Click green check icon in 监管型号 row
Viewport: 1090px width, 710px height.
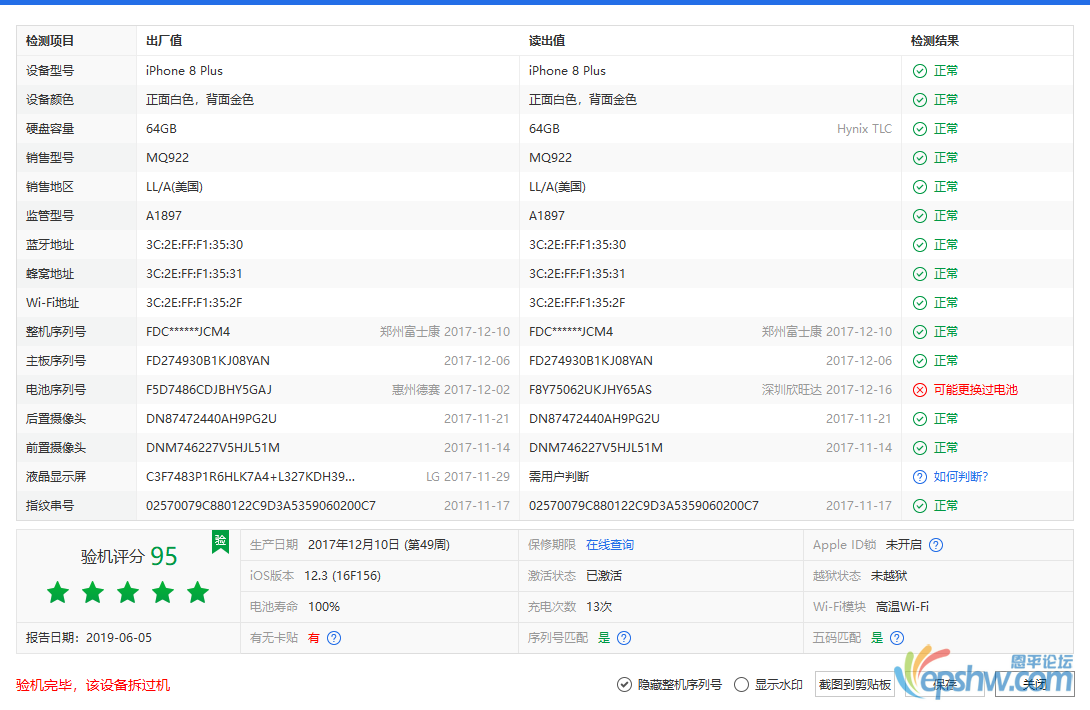coord(920,216)
